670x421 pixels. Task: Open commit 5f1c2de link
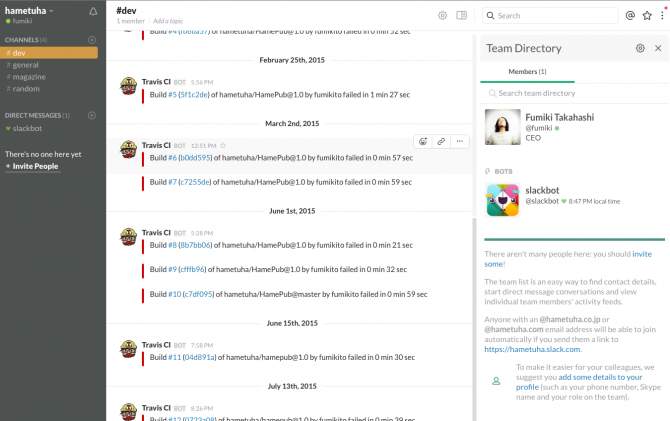point(194,95)
